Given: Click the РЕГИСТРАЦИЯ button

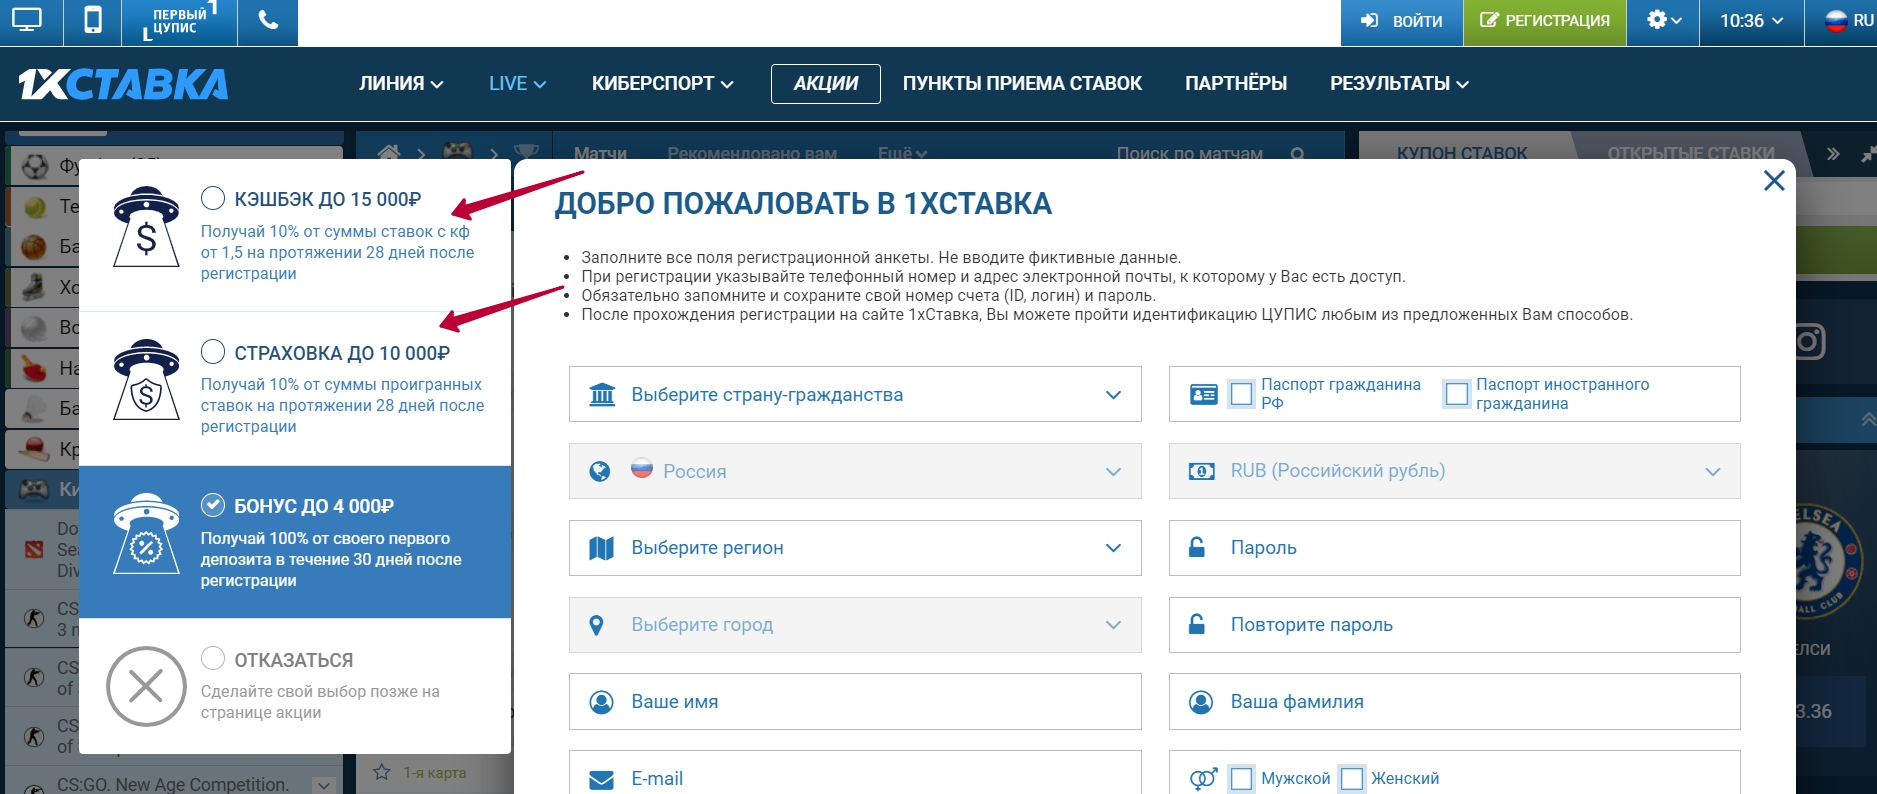Looking at the screenshot, I should pyautogui.click(x=1545, y=21).
